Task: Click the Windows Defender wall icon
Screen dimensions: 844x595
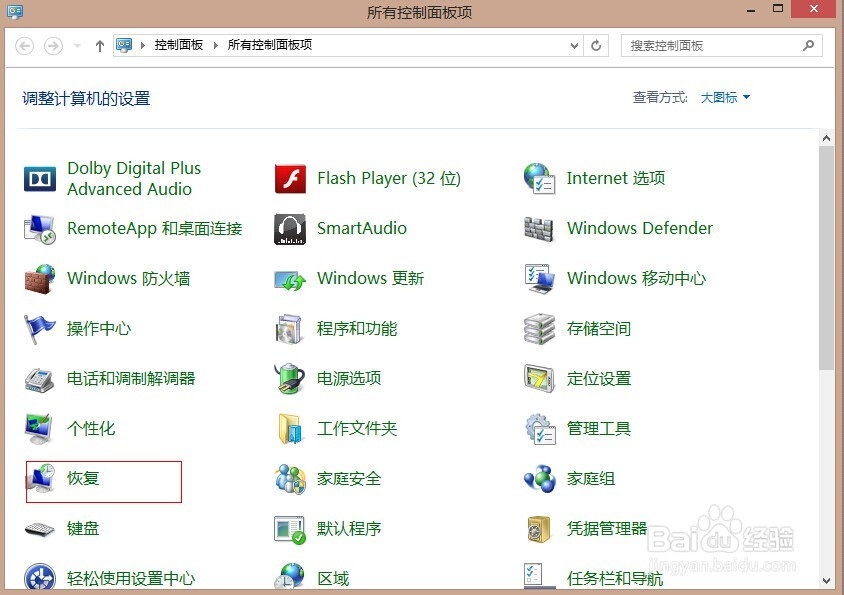Action: (539, 229)
